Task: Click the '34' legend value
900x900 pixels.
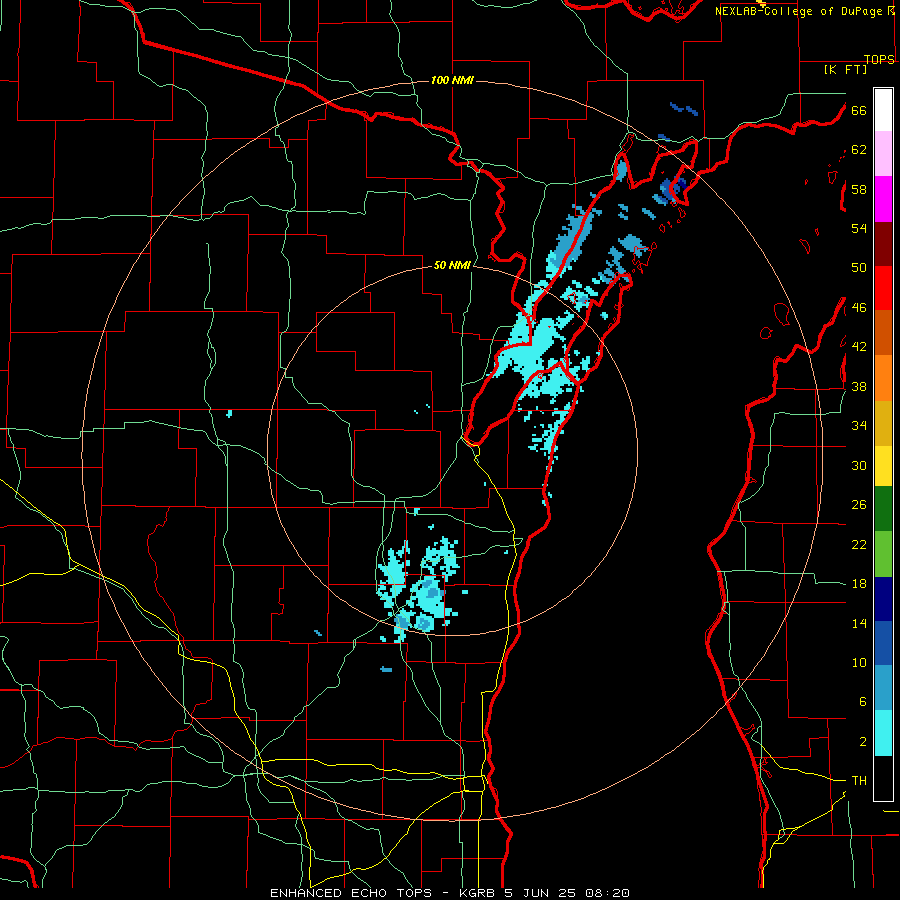Action: 859,426
